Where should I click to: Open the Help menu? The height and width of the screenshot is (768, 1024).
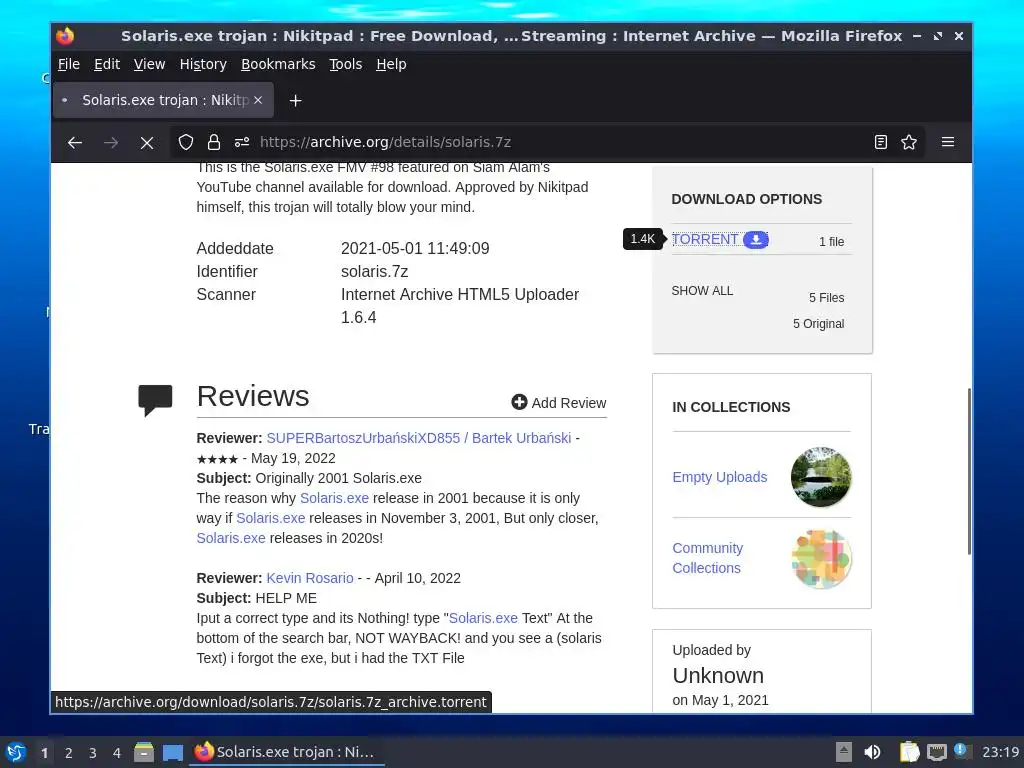[x=391, y=64]
